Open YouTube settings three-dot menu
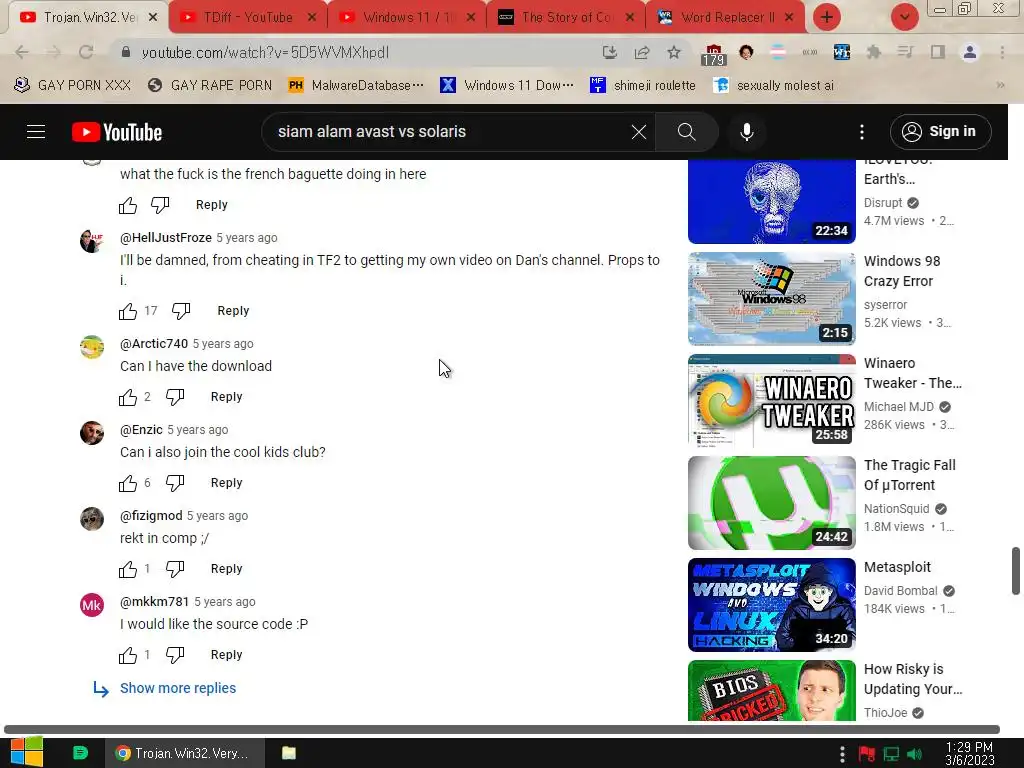 (x=862, y=132)
